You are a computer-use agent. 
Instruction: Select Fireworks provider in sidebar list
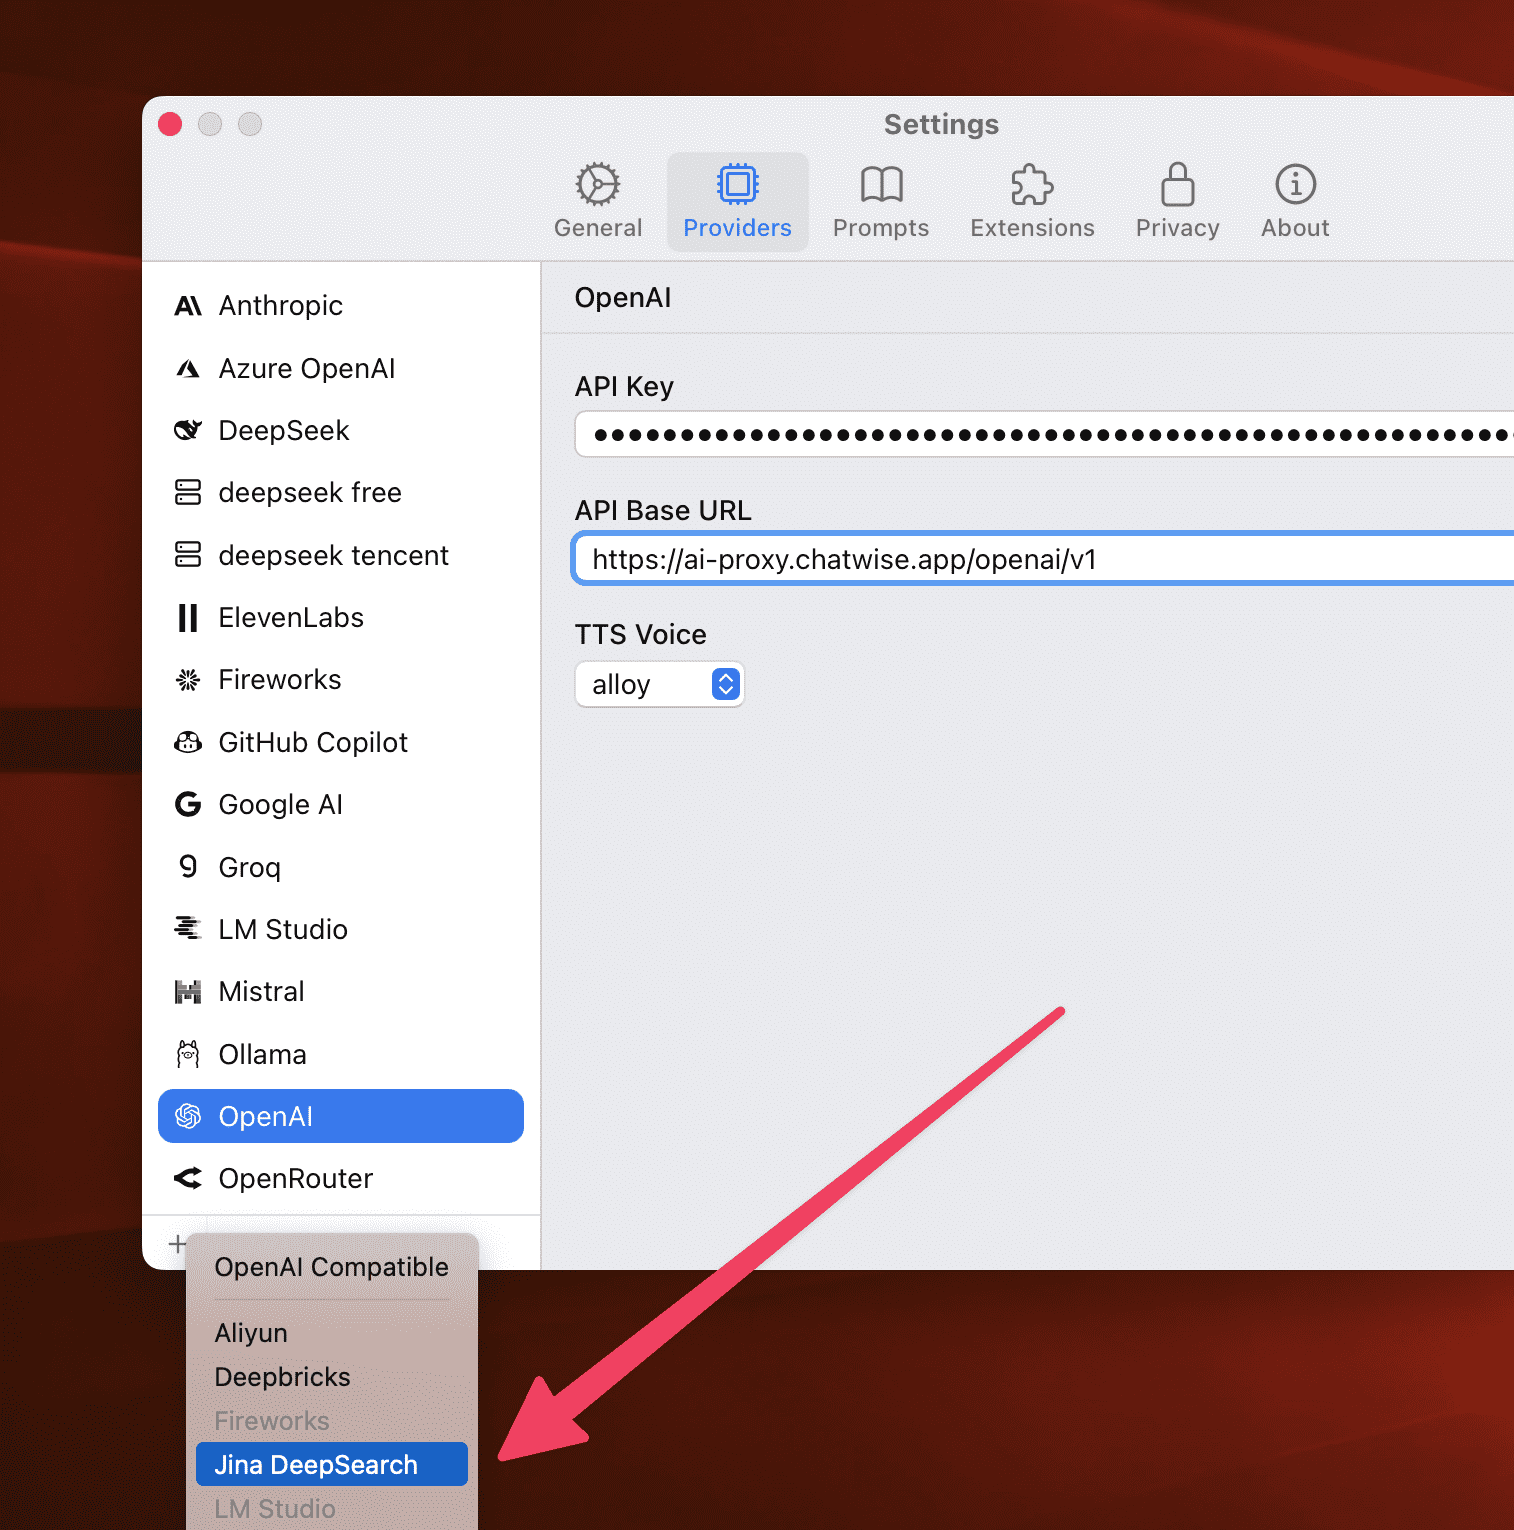[341, 680]
